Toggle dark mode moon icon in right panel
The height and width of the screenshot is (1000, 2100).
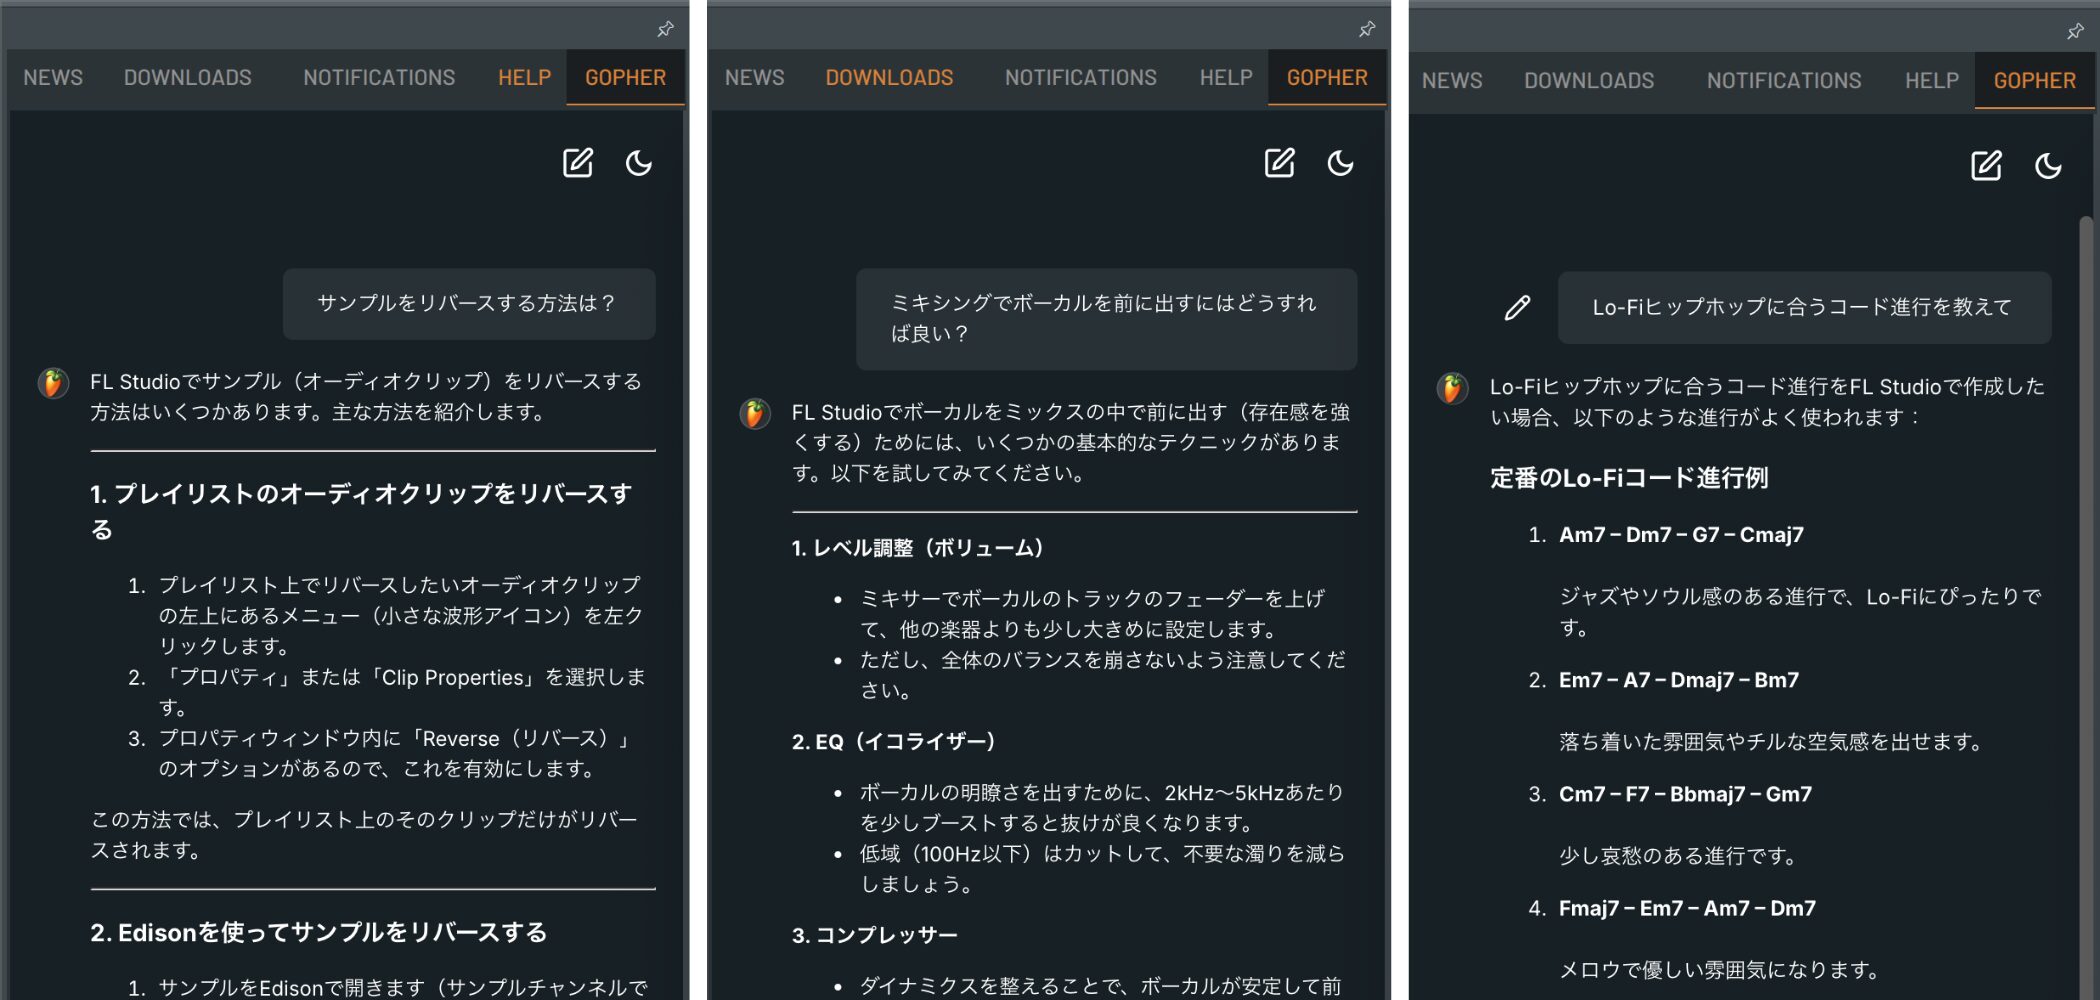point(2048,166)
